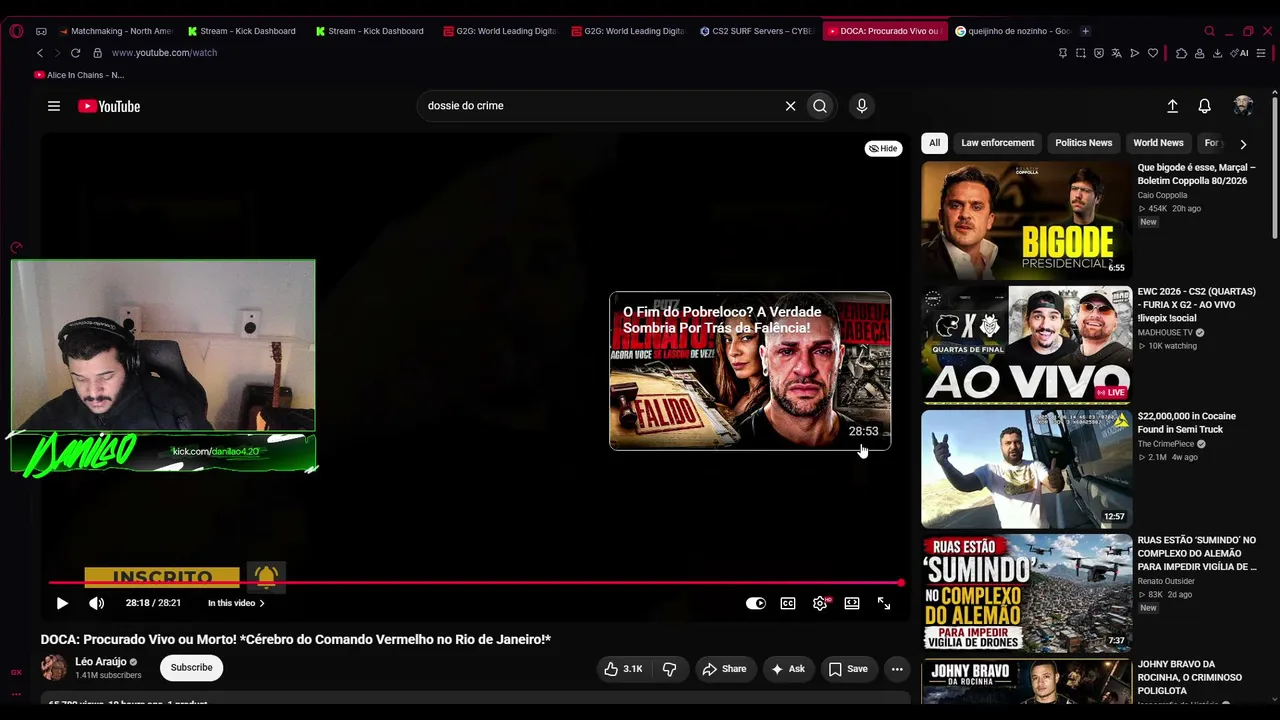This screenshot has width=1280, height=720.
Task: Open 'Johny Bravo da Rocinha' video title
Action: click(1189, 677)
